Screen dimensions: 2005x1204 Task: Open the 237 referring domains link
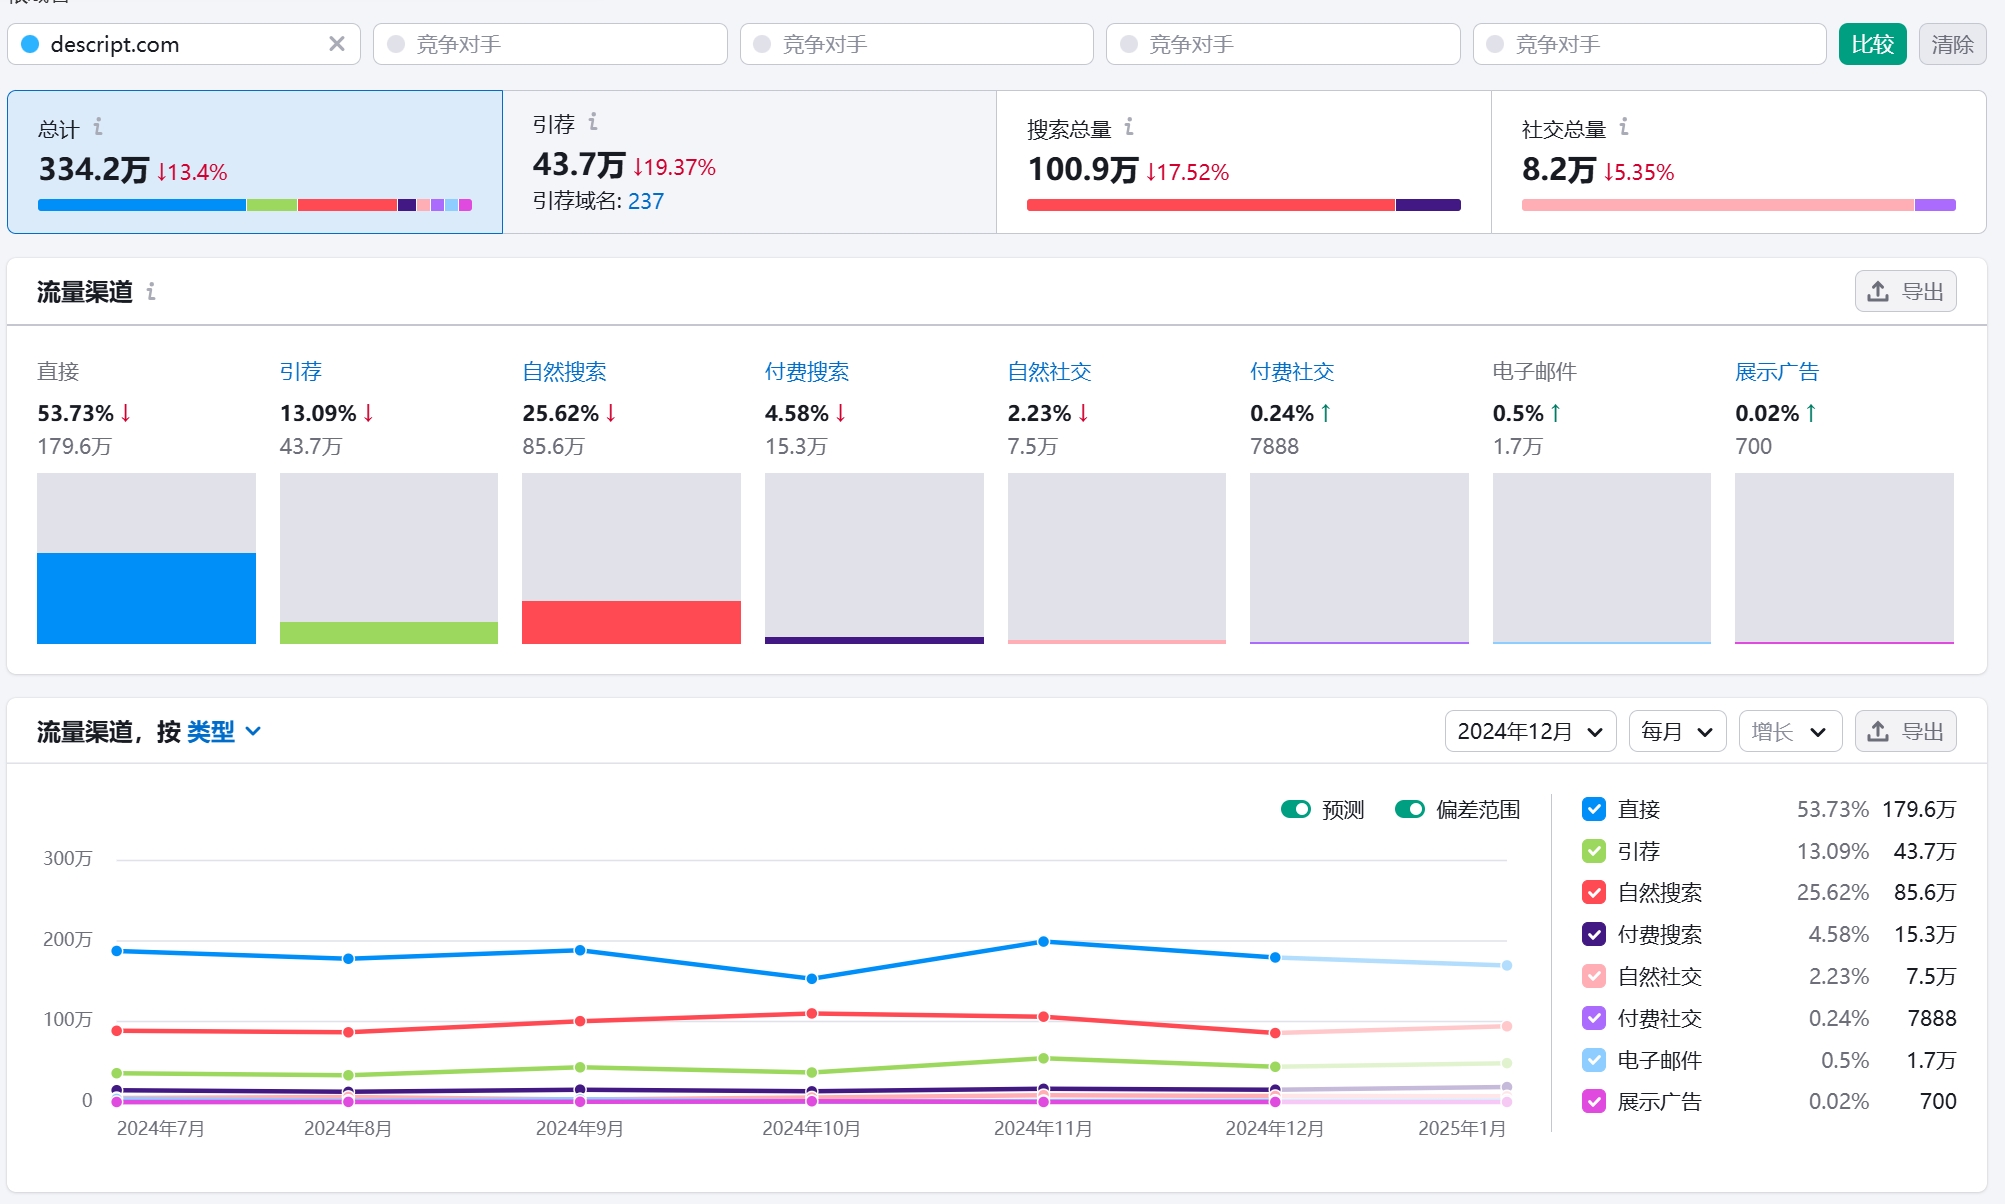pos(646,201)
